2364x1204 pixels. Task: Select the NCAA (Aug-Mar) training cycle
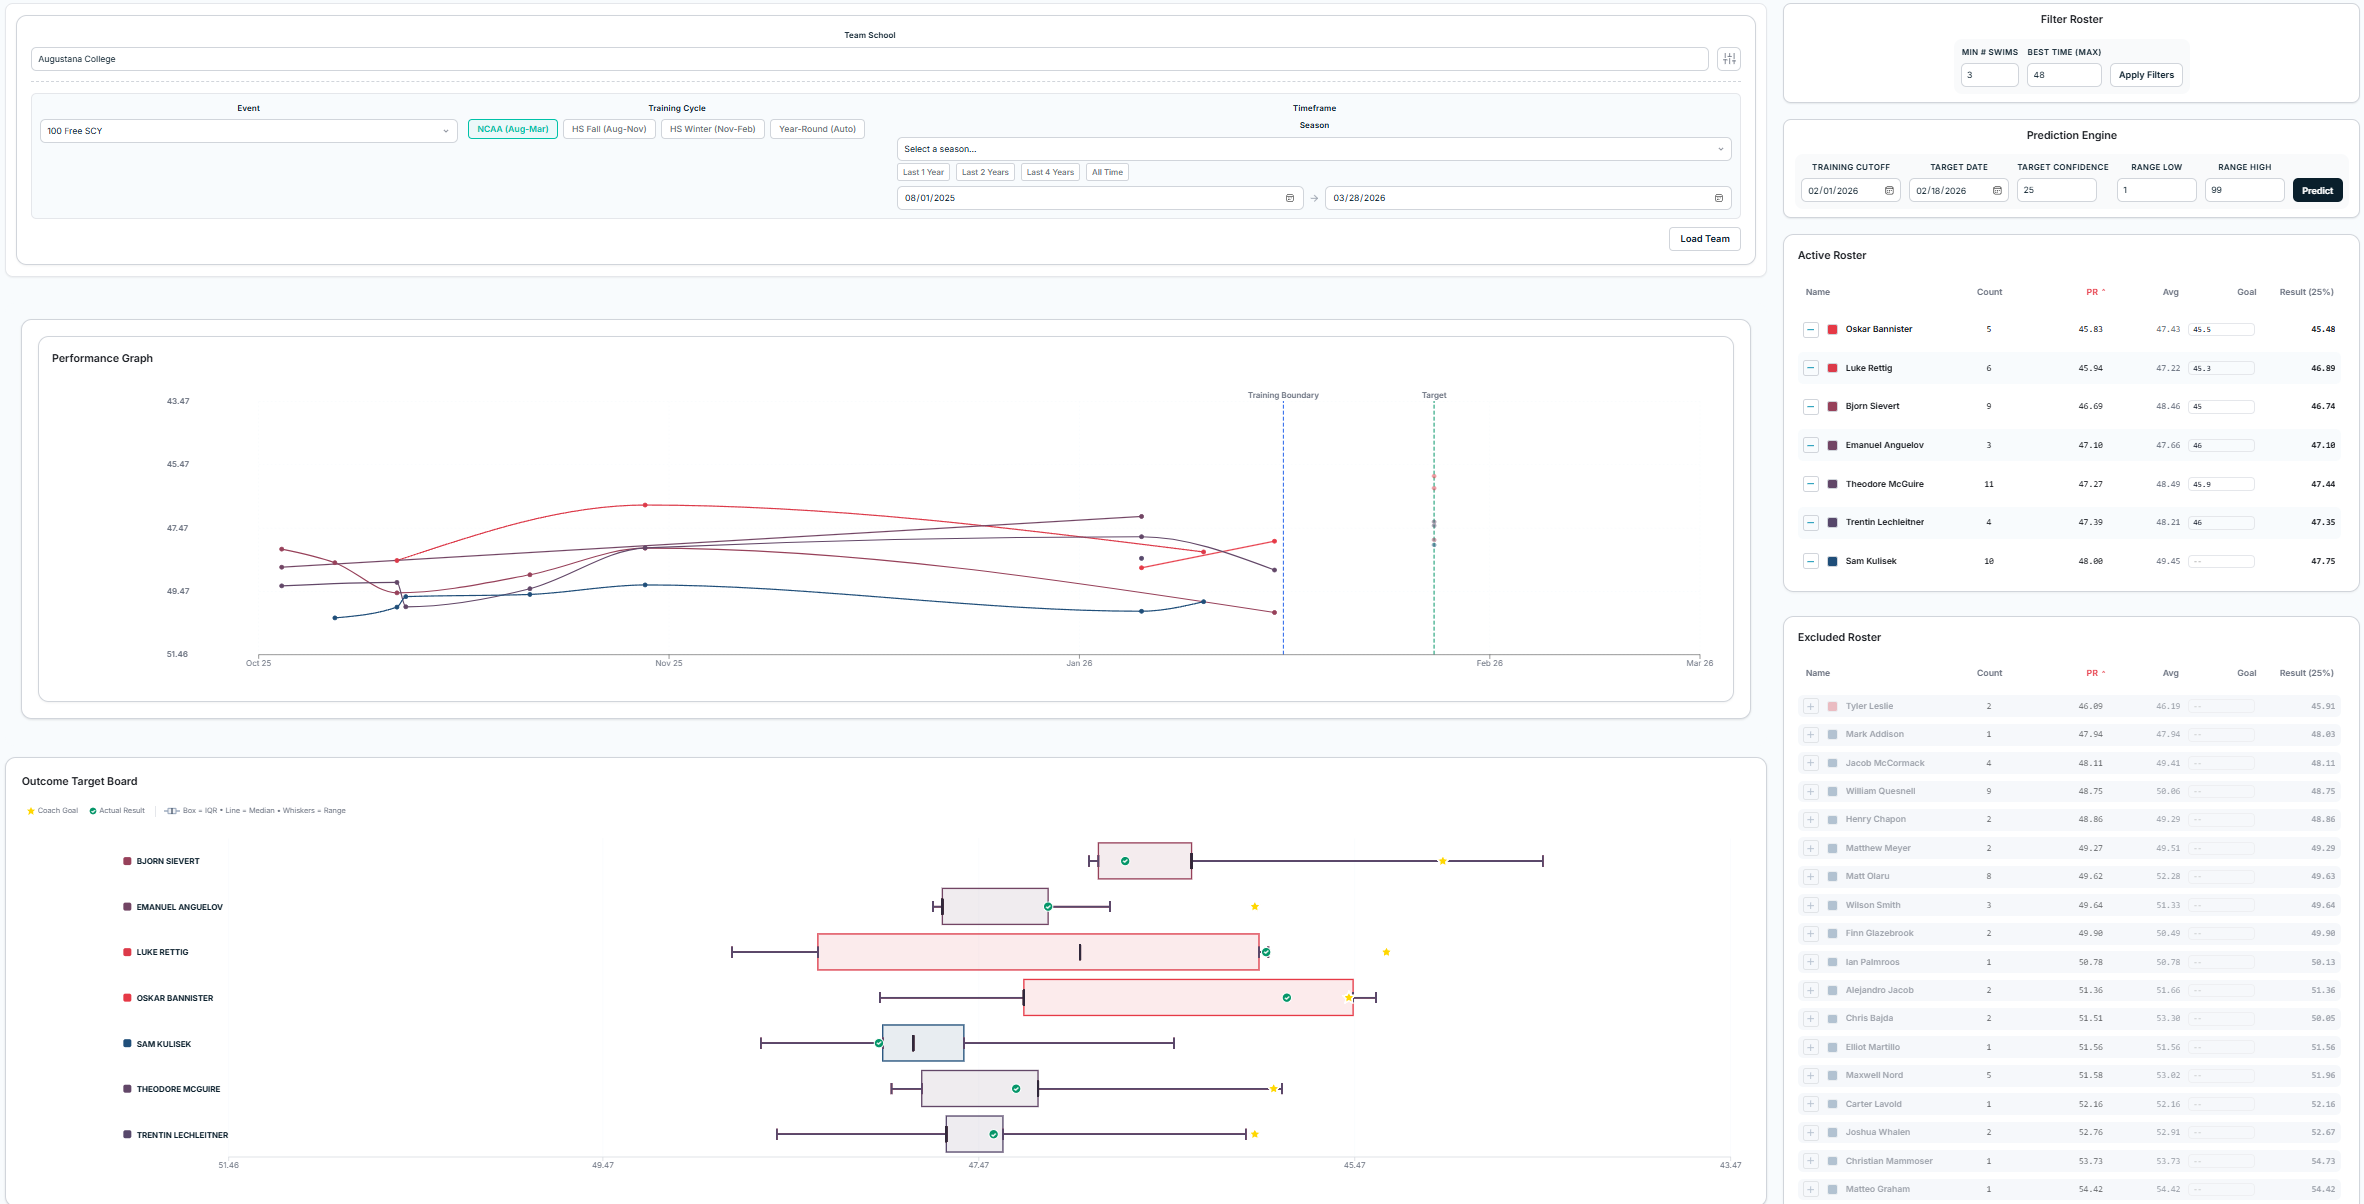[512, 129]
